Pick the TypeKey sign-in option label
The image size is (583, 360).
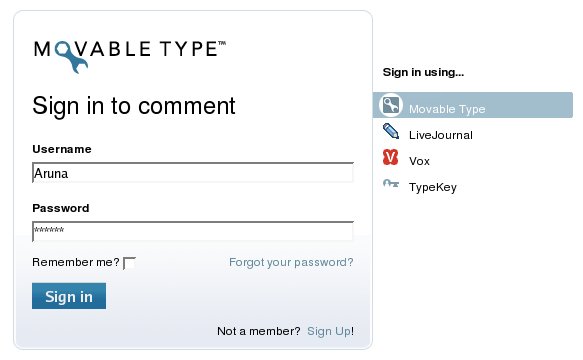433,187
